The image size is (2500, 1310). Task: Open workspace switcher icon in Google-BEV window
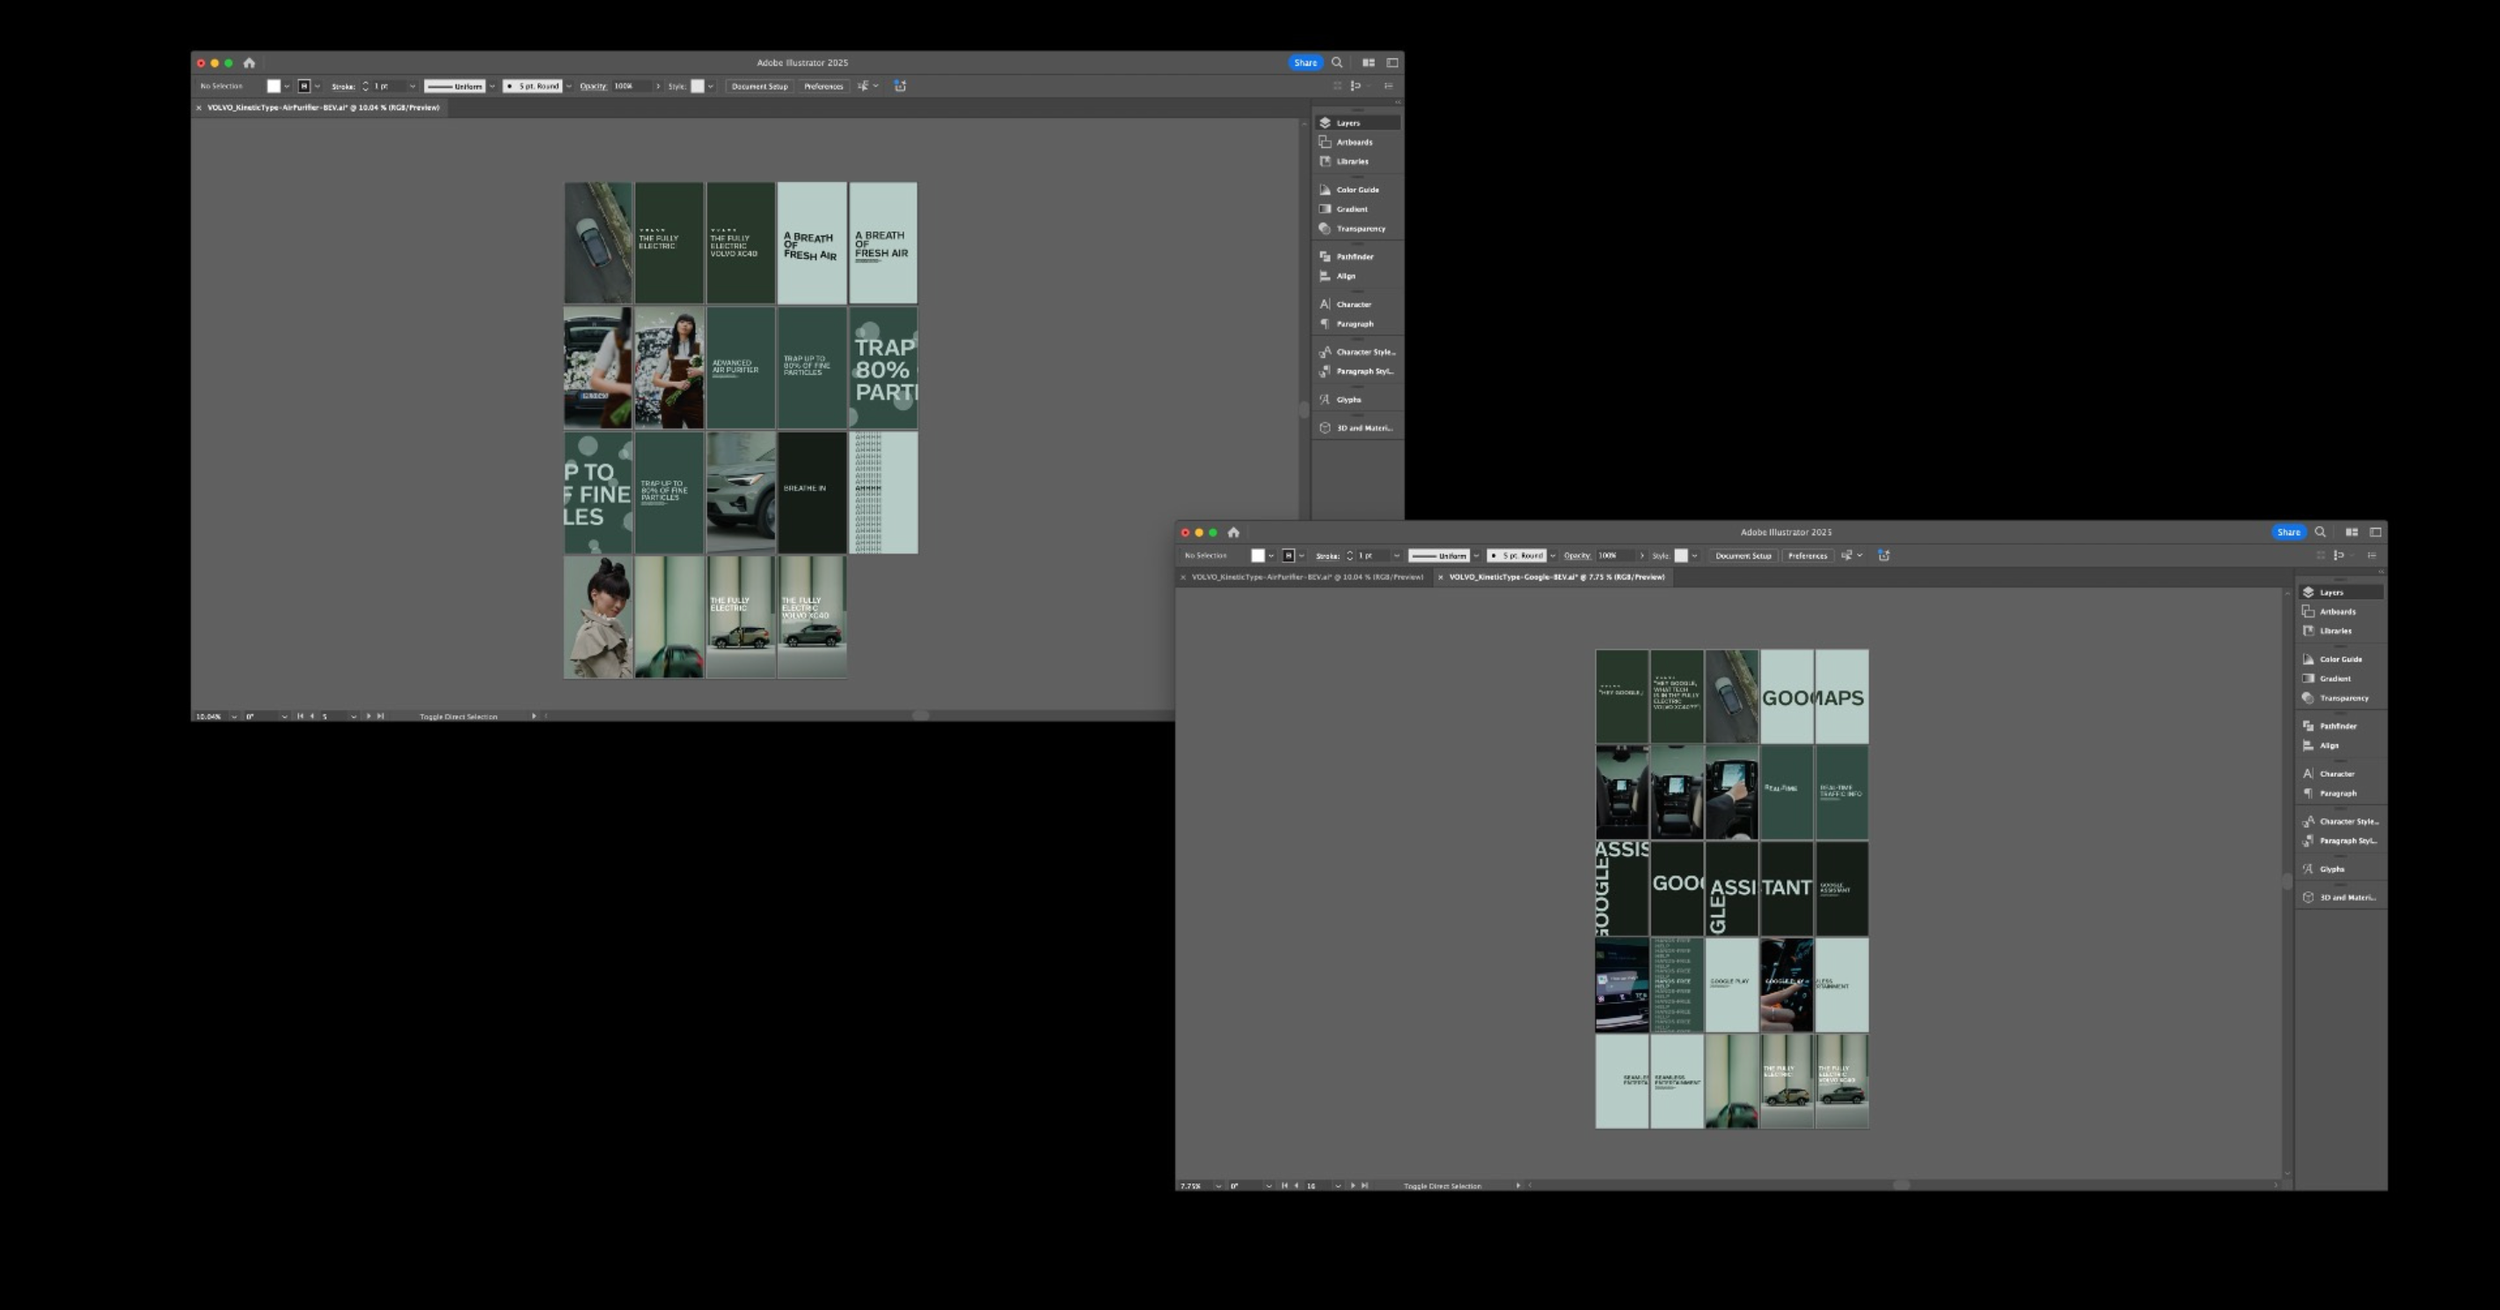point(2376,532)
